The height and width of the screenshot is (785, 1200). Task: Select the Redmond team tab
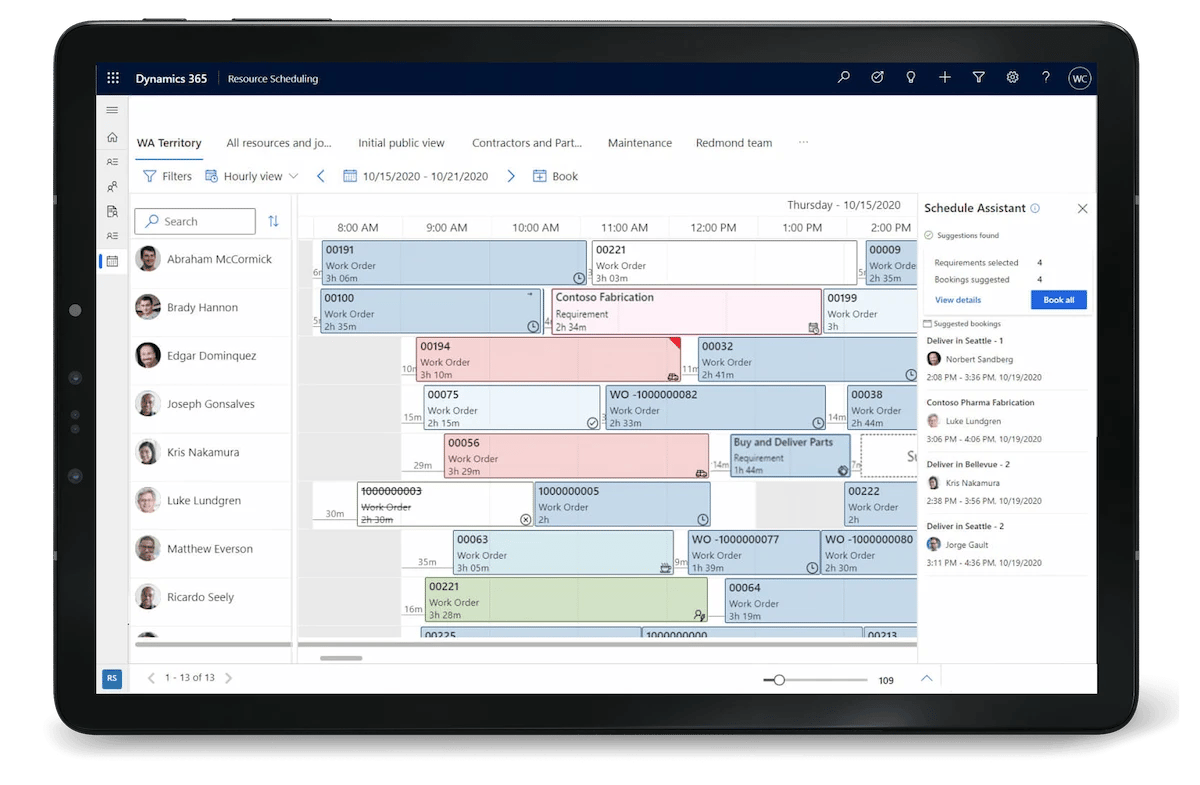(x=734, y=143)
